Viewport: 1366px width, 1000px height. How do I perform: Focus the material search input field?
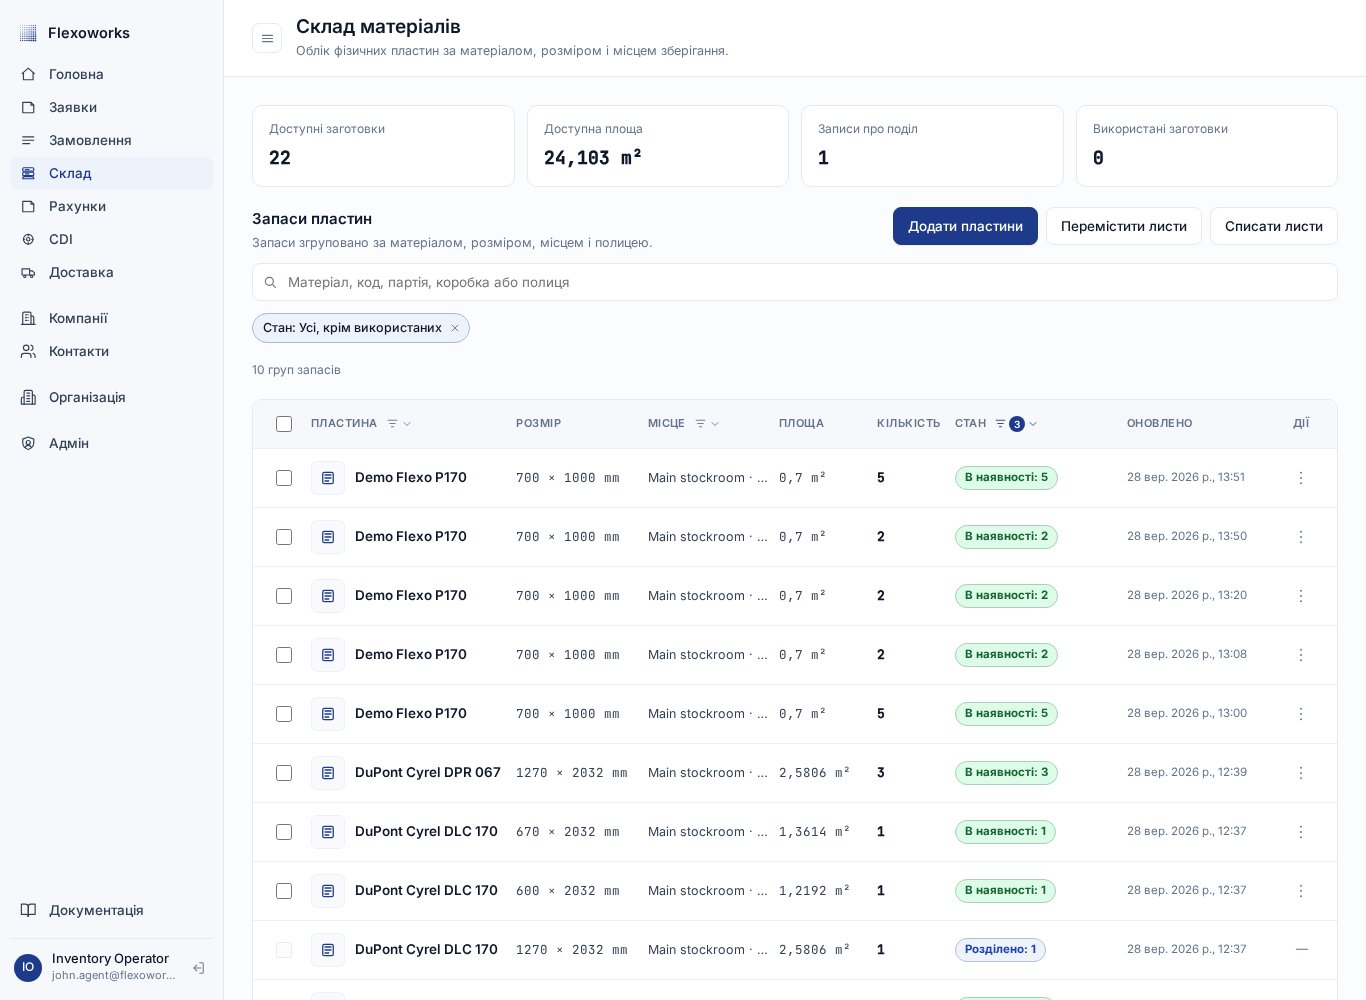click(795, 282)
